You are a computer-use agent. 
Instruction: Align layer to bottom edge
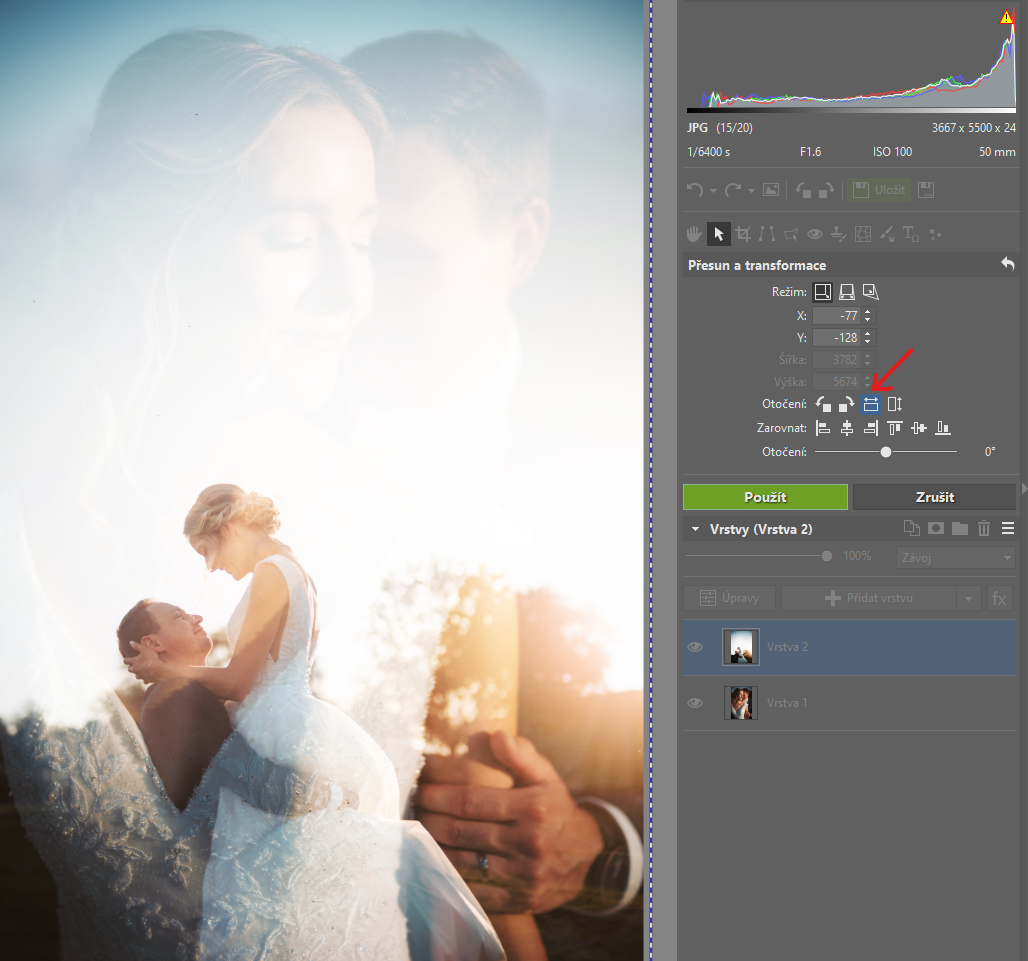pos(943,428)
